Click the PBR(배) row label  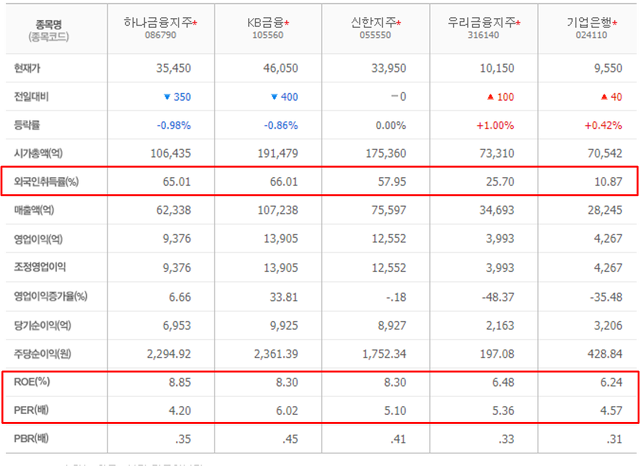(31, 439)
